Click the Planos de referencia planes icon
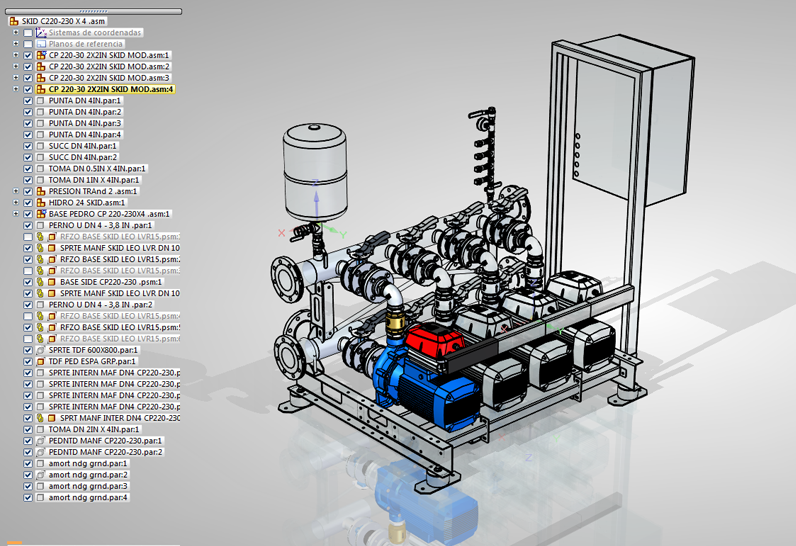796x546 pixels. pyautogui.click(x=41, y=44)
